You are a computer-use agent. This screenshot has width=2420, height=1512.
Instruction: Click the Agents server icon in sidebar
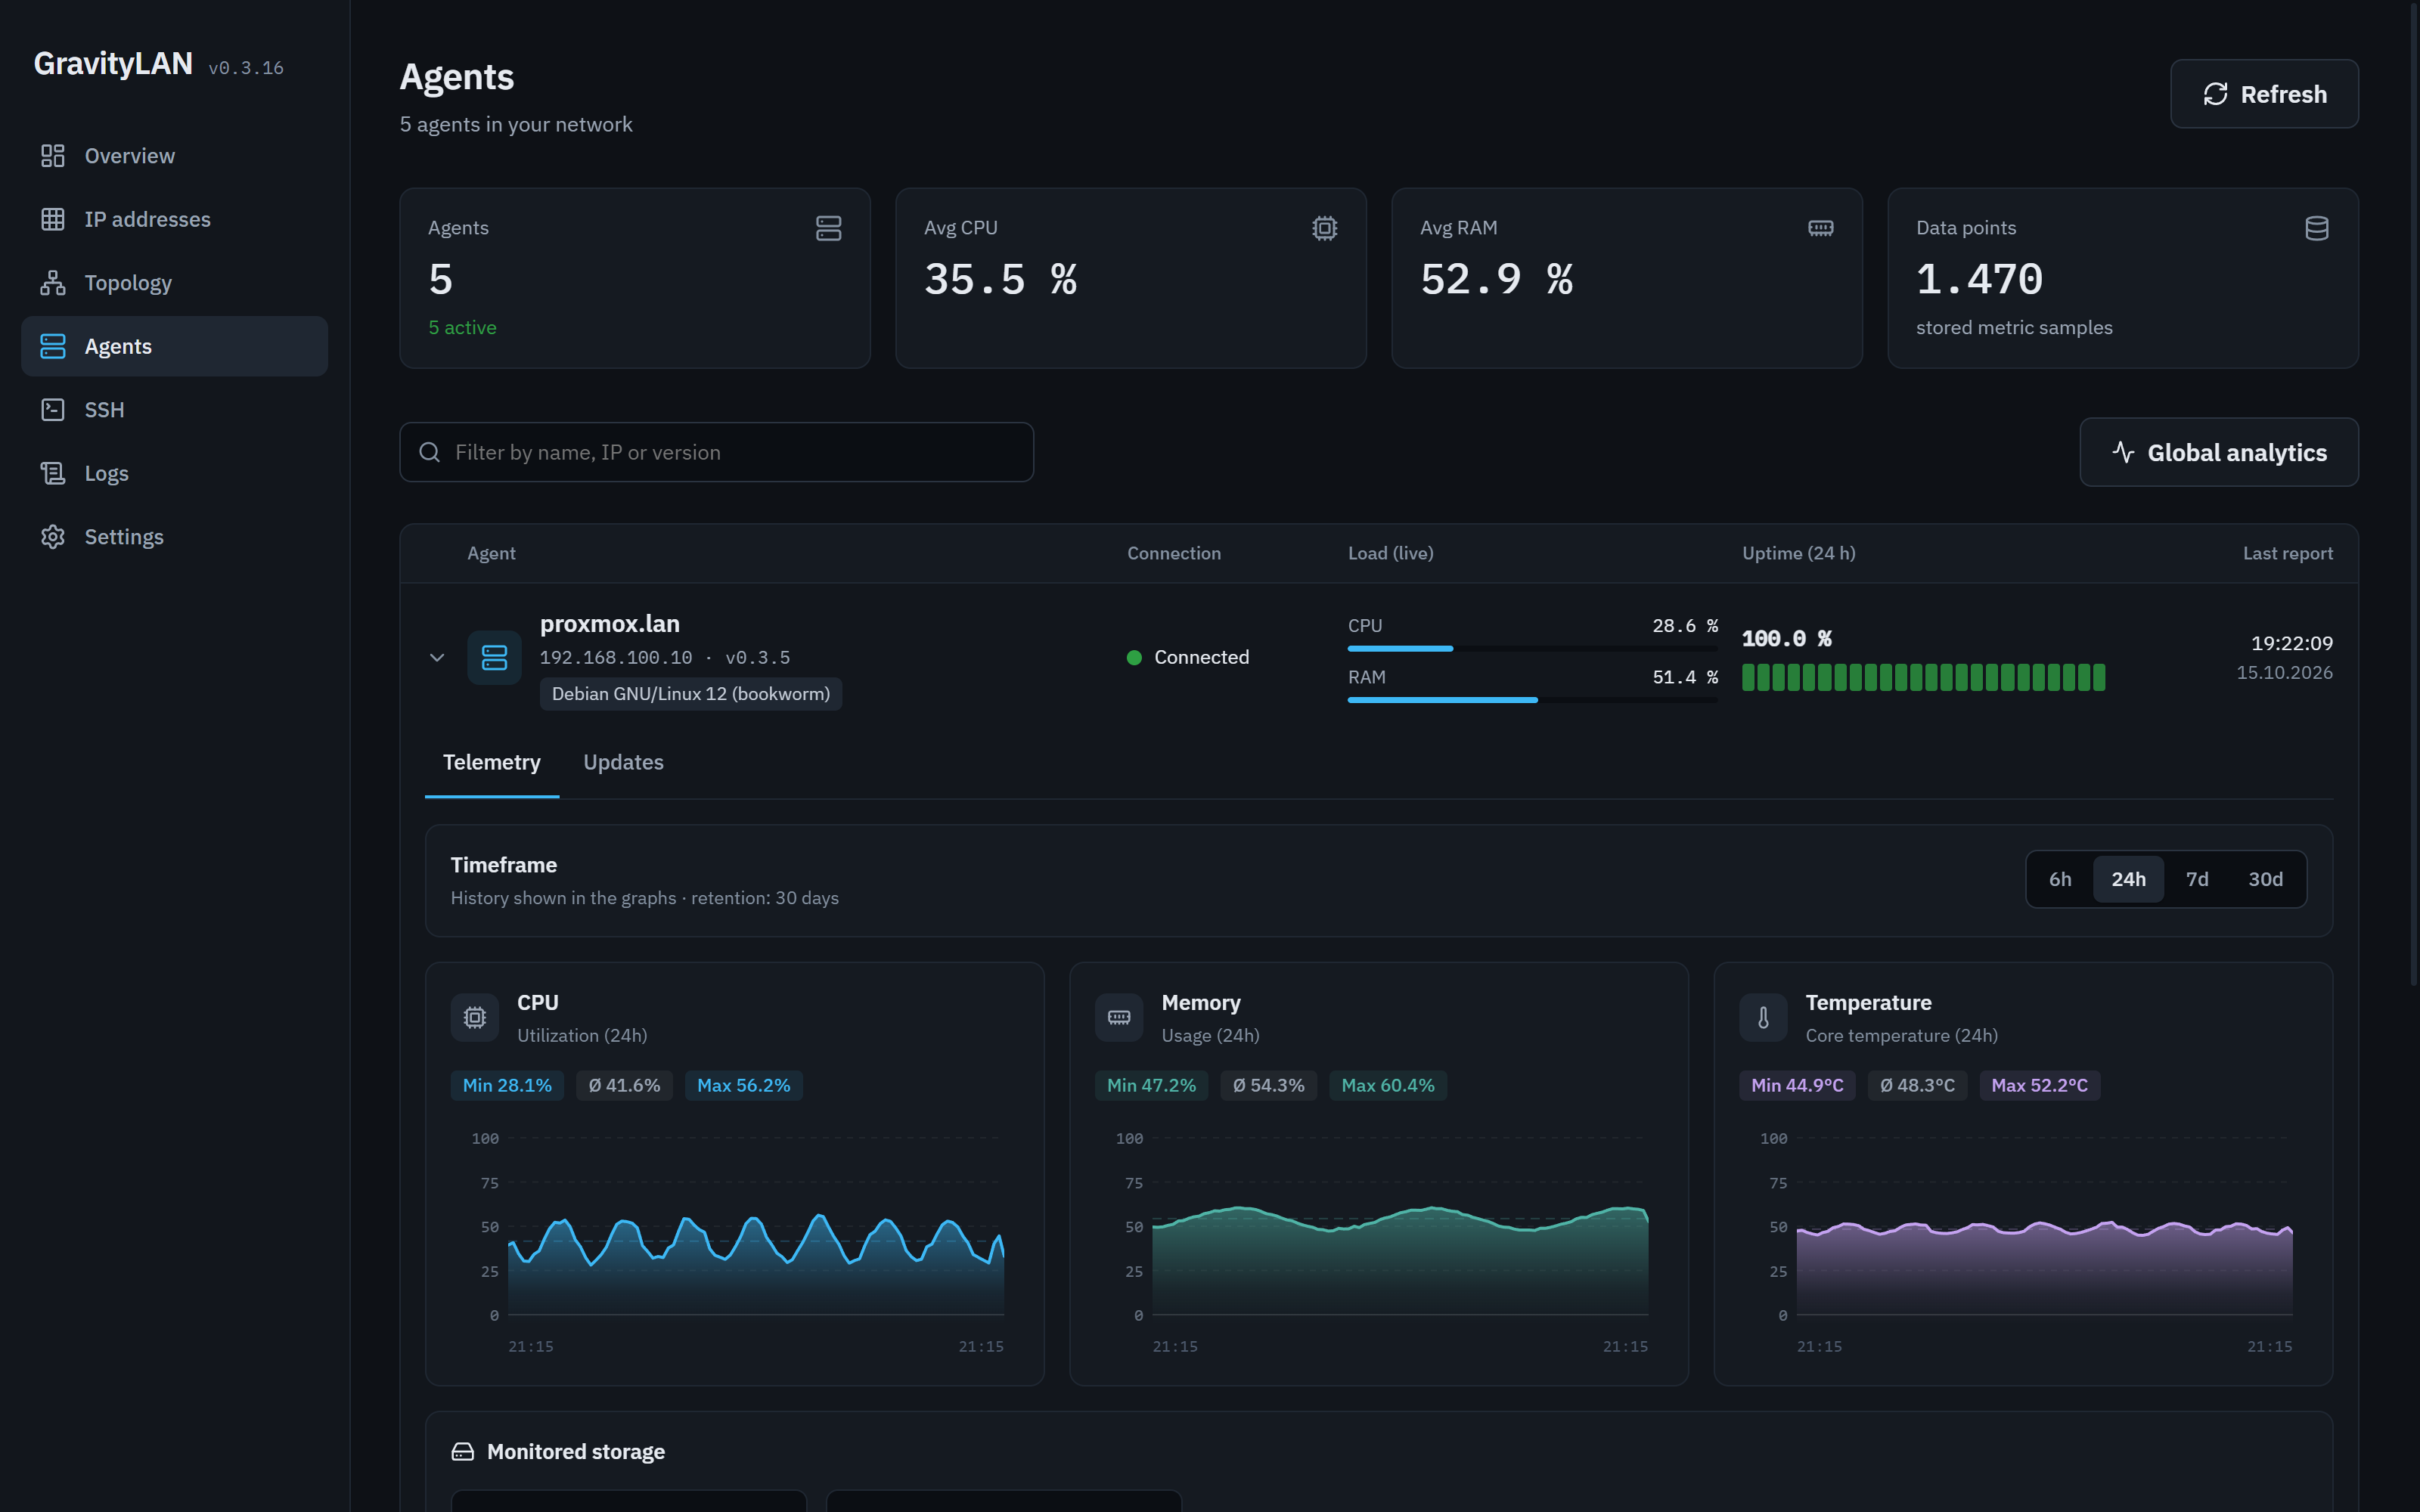(53, 346)
